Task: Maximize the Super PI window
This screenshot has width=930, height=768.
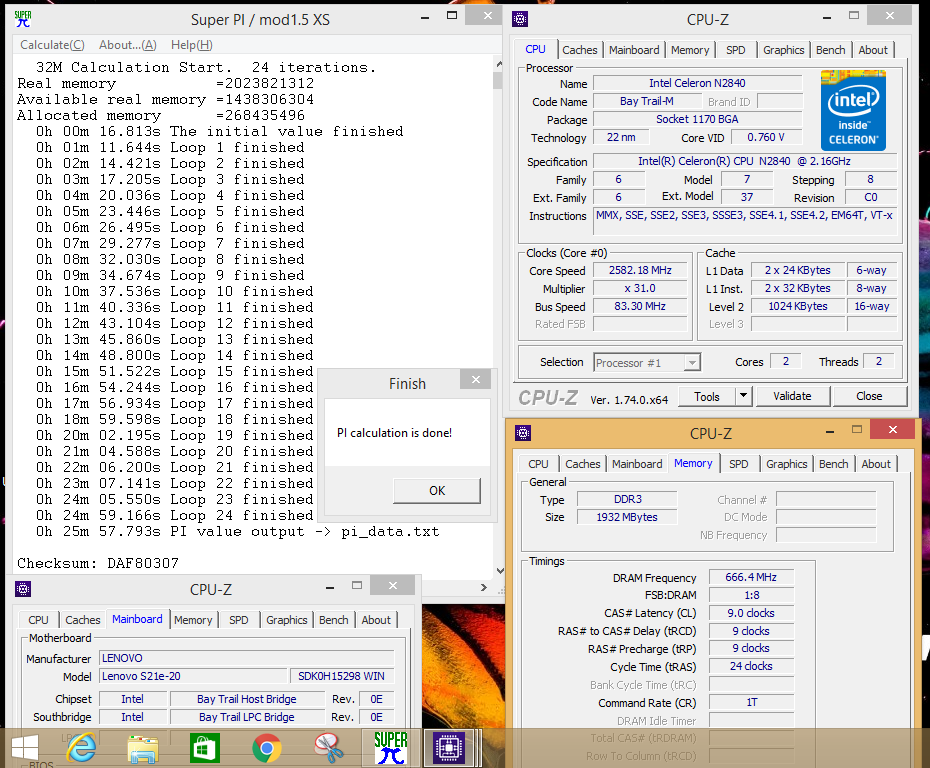Action: pos(452,16)
